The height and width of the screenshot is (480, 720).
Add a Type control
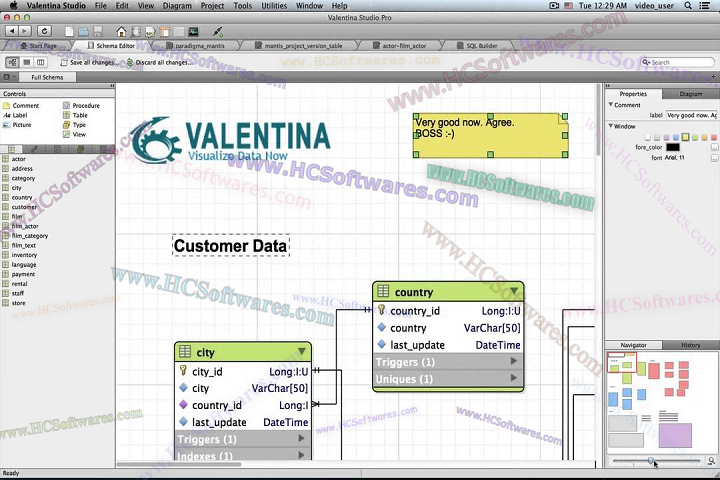(74, 125)
